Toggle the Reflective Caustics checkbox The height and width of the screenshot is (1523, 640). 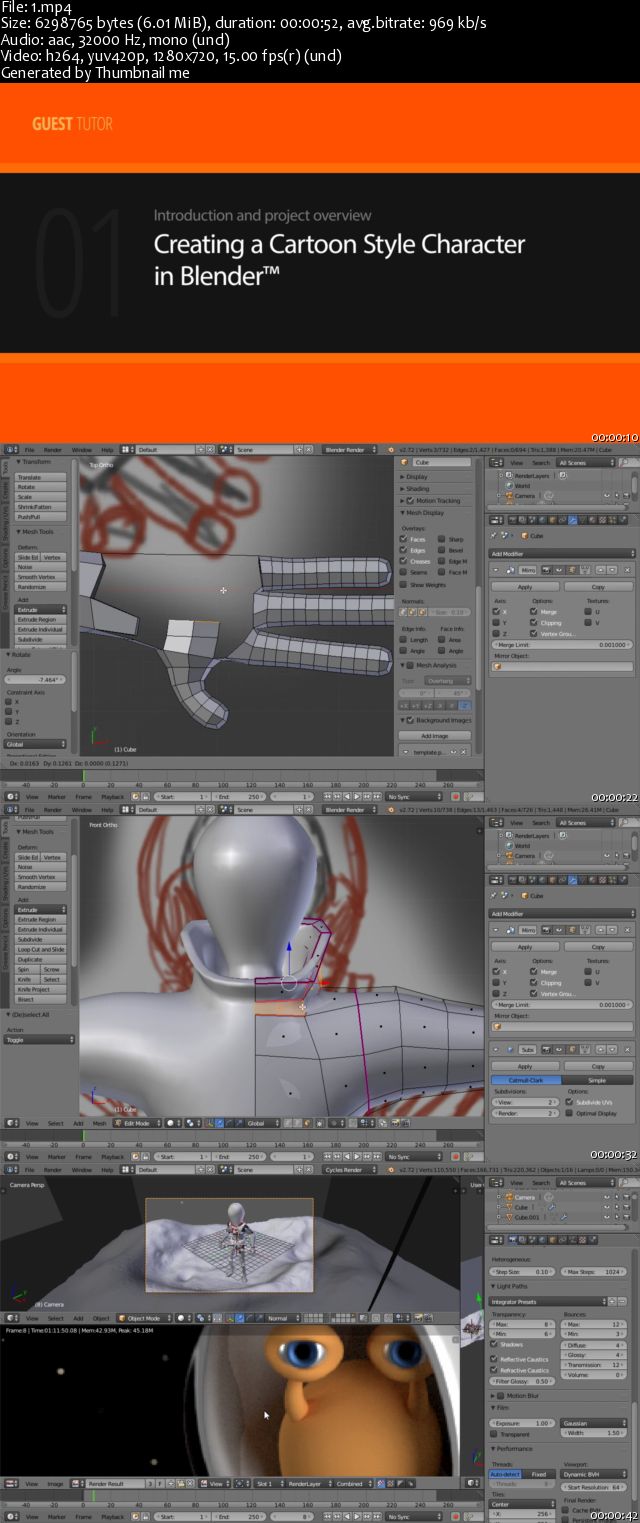coord(494,1359)
